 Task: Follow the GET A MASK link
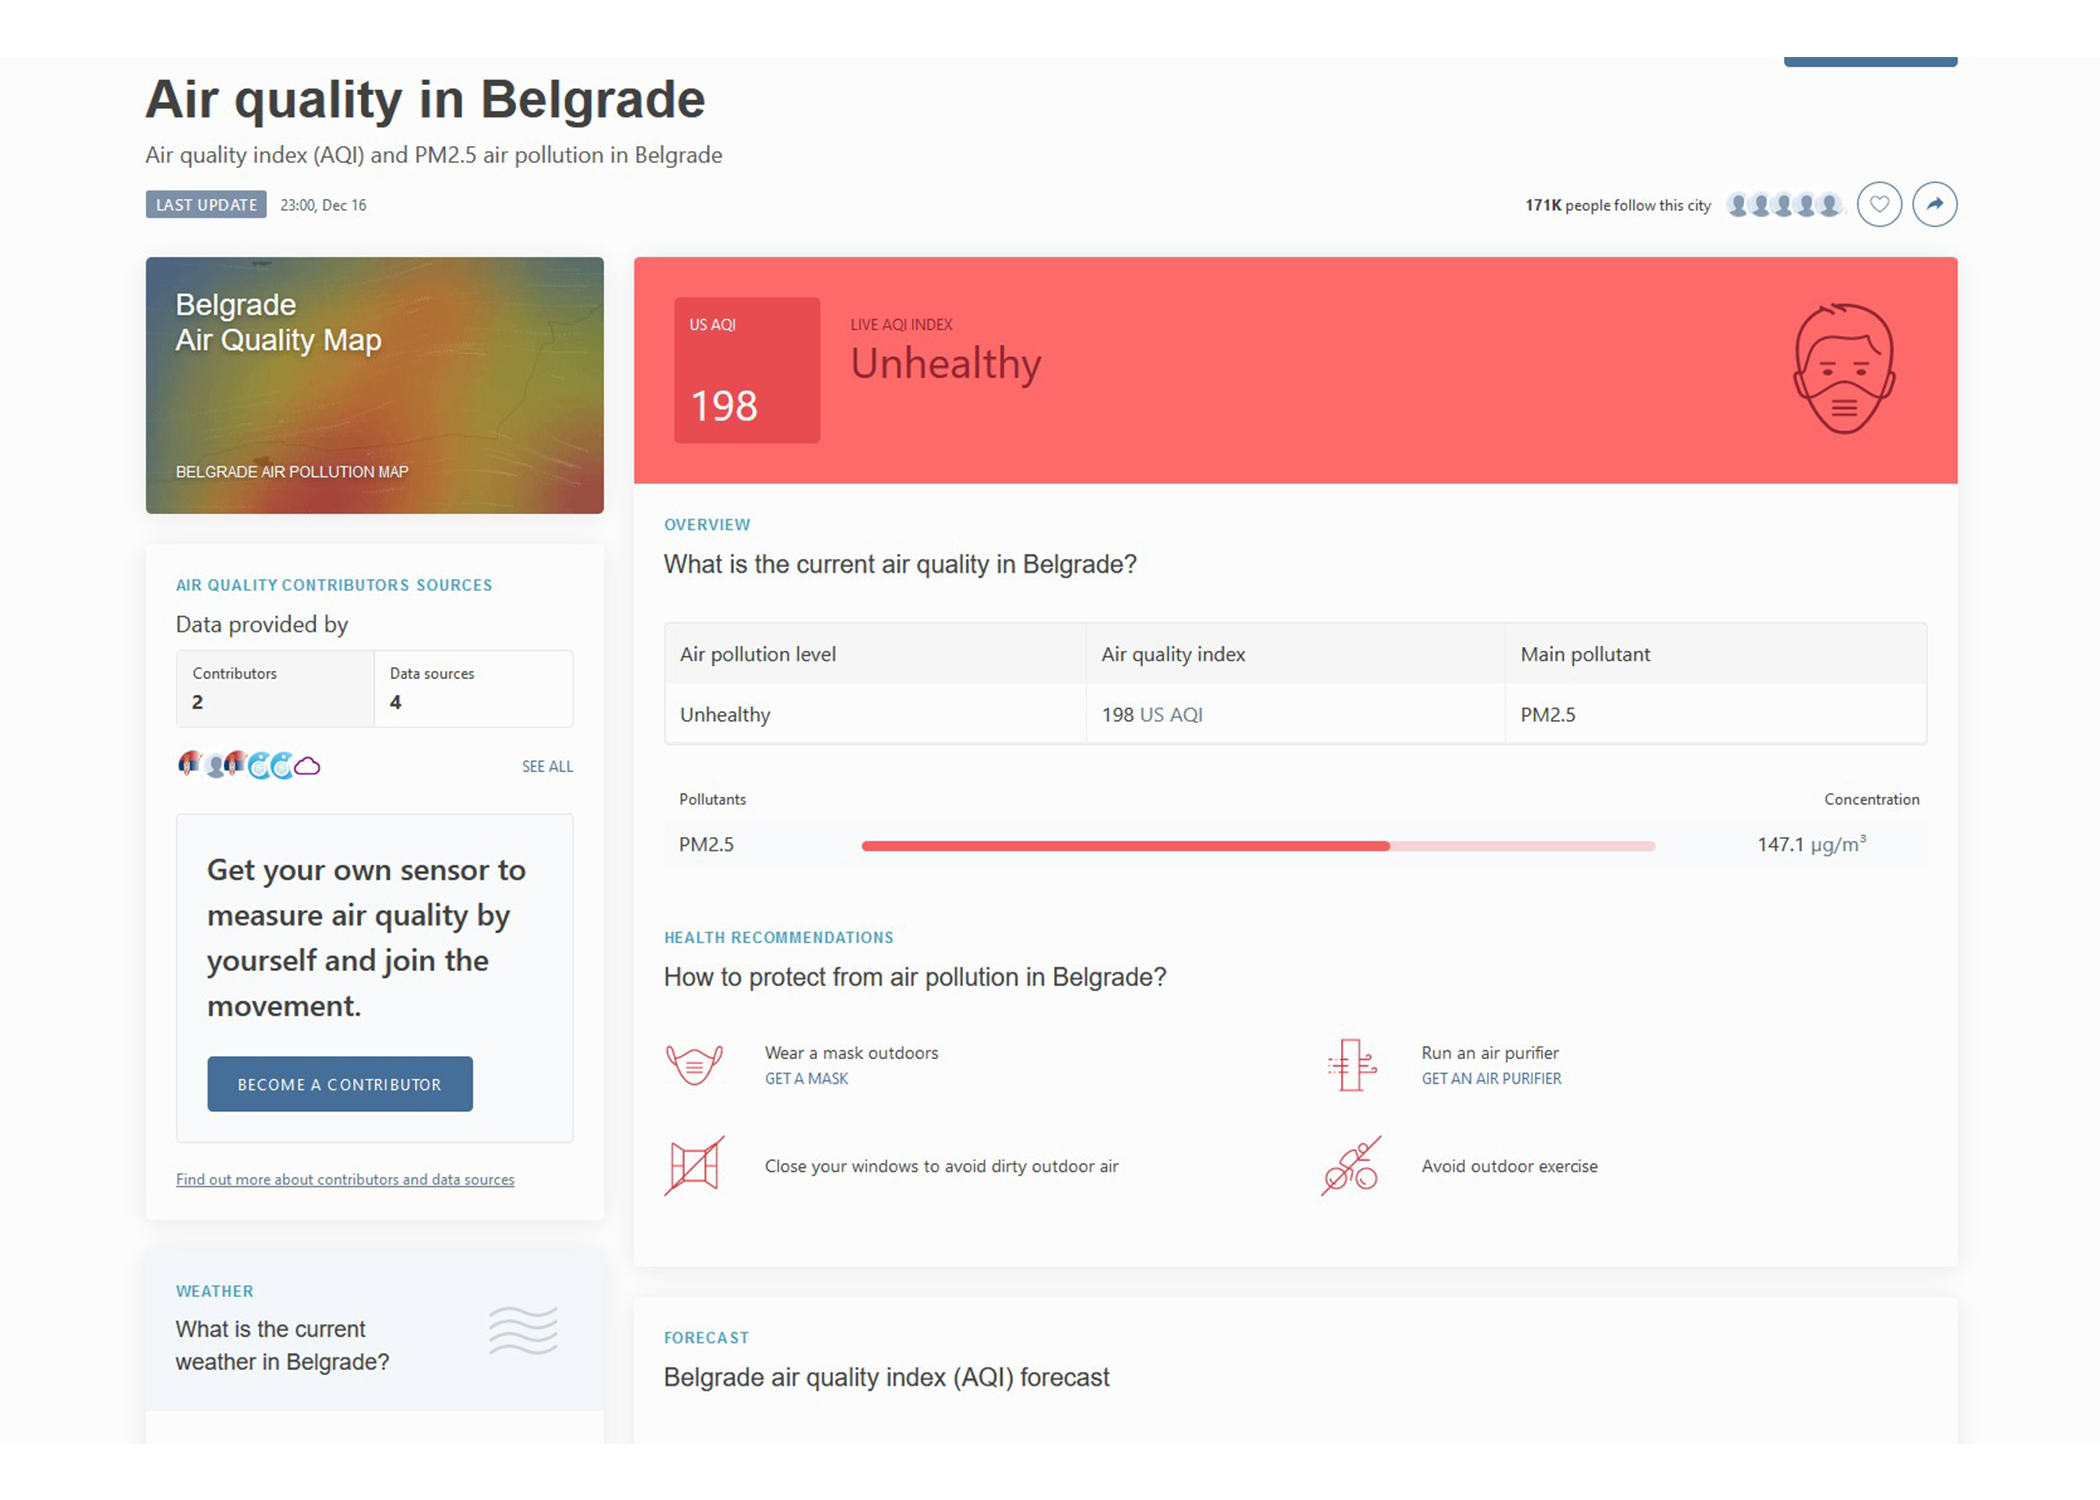pos(806,1079)
